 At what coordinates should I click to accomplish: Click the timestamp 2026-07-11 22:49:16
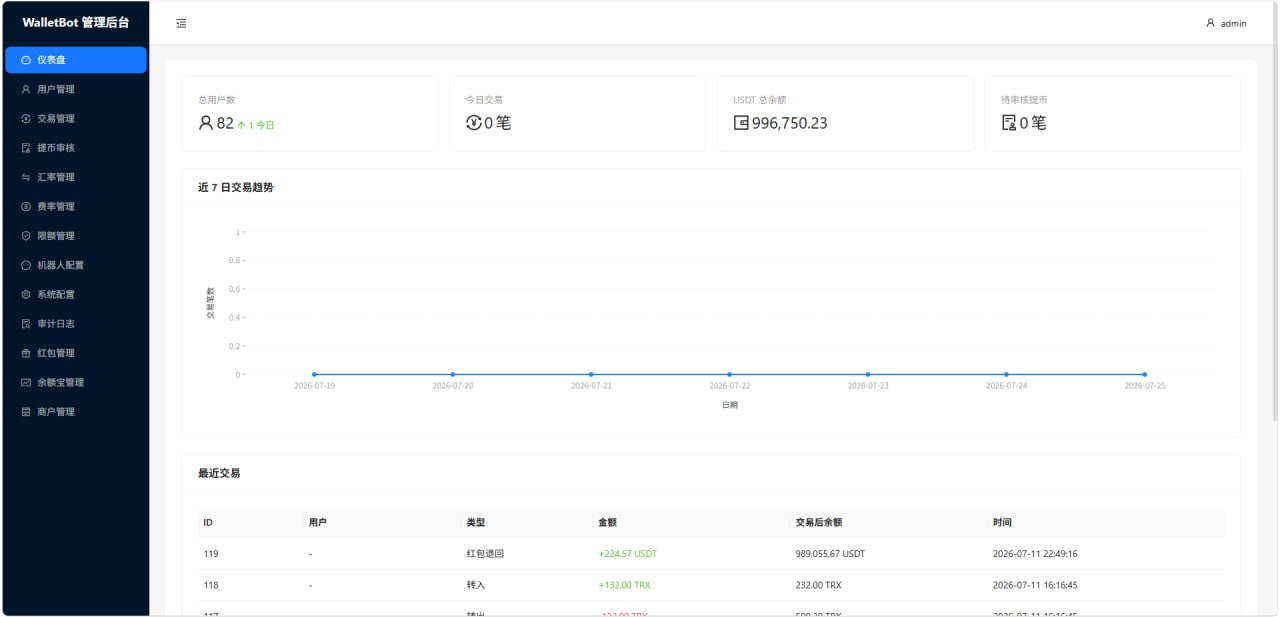tap(1035, 554)
